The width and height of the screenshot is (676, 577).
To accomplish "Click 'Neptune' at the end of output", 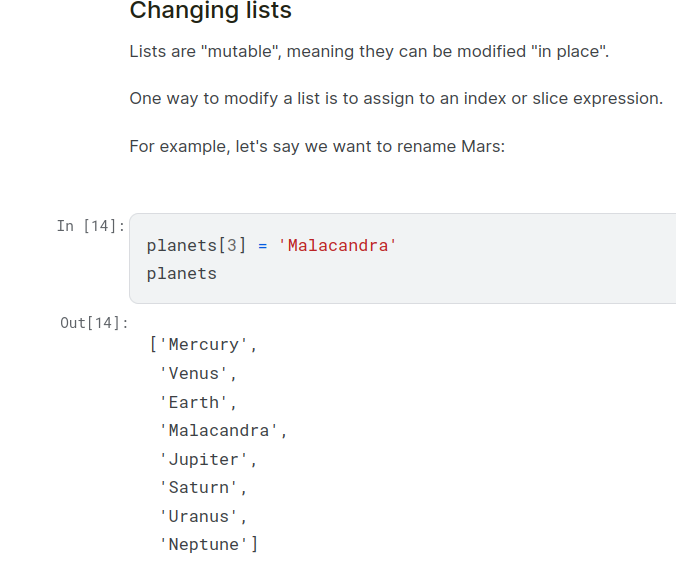I will click(x=204, y=545).
